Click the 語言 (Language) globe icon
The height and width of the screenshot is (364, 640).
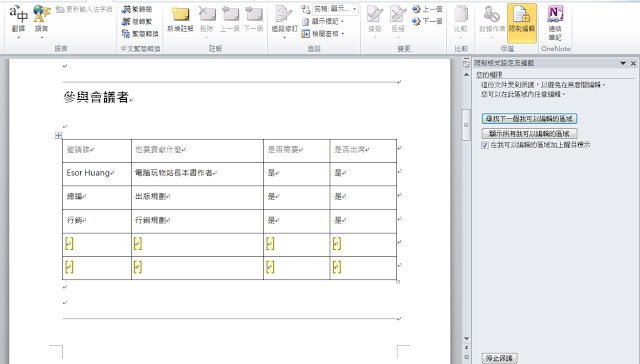click(41, 14)
